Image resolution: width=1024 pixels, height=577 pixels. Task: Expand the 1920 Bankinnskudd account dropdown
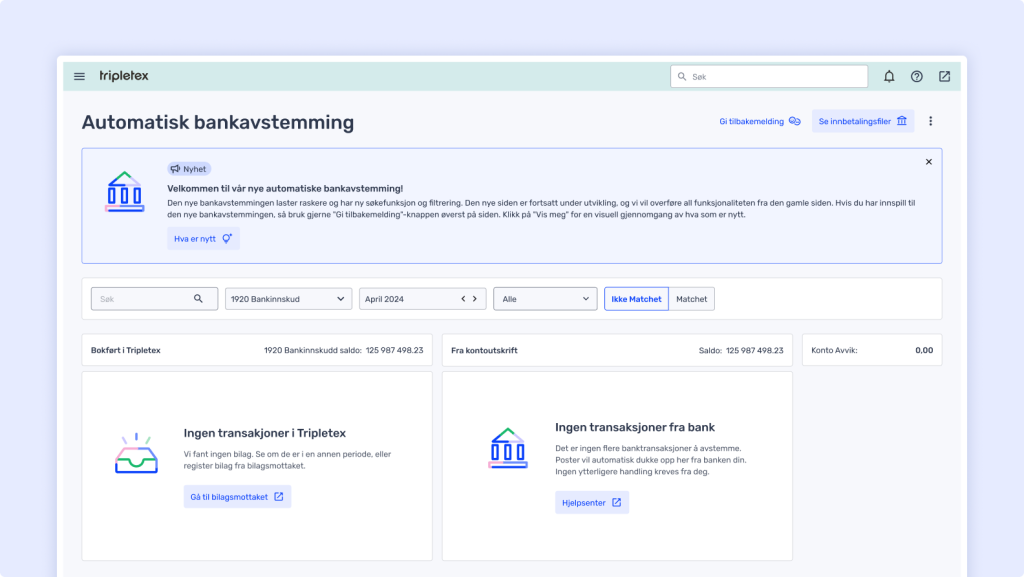(289, 299)
